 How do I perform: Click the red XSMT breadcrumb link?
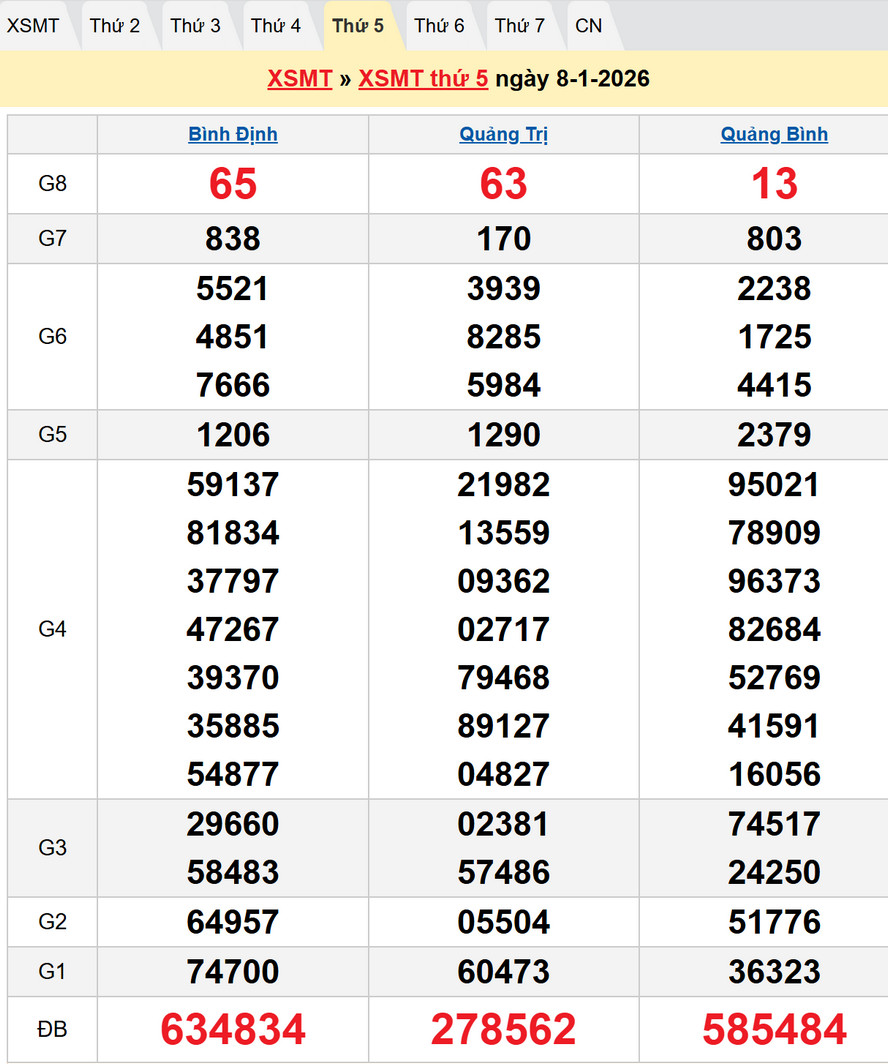coord(299,79)
